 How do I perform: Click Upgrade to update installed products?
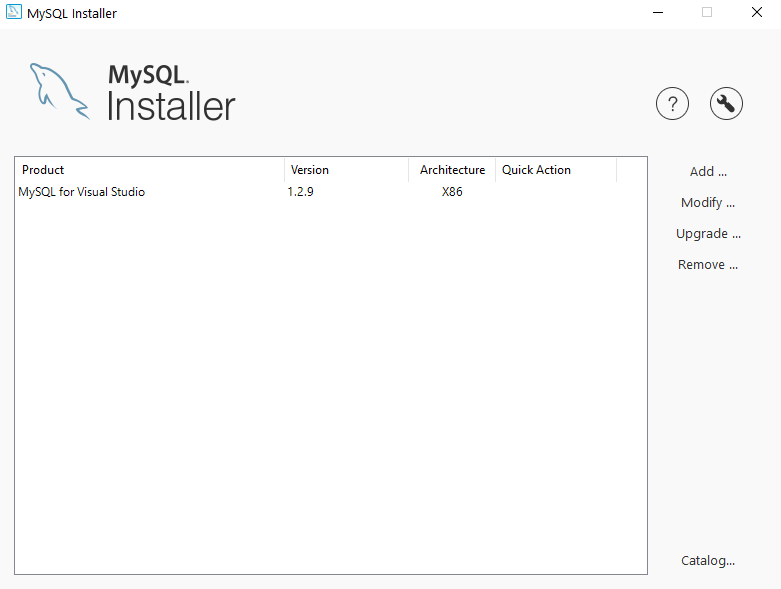click(708, 233)
